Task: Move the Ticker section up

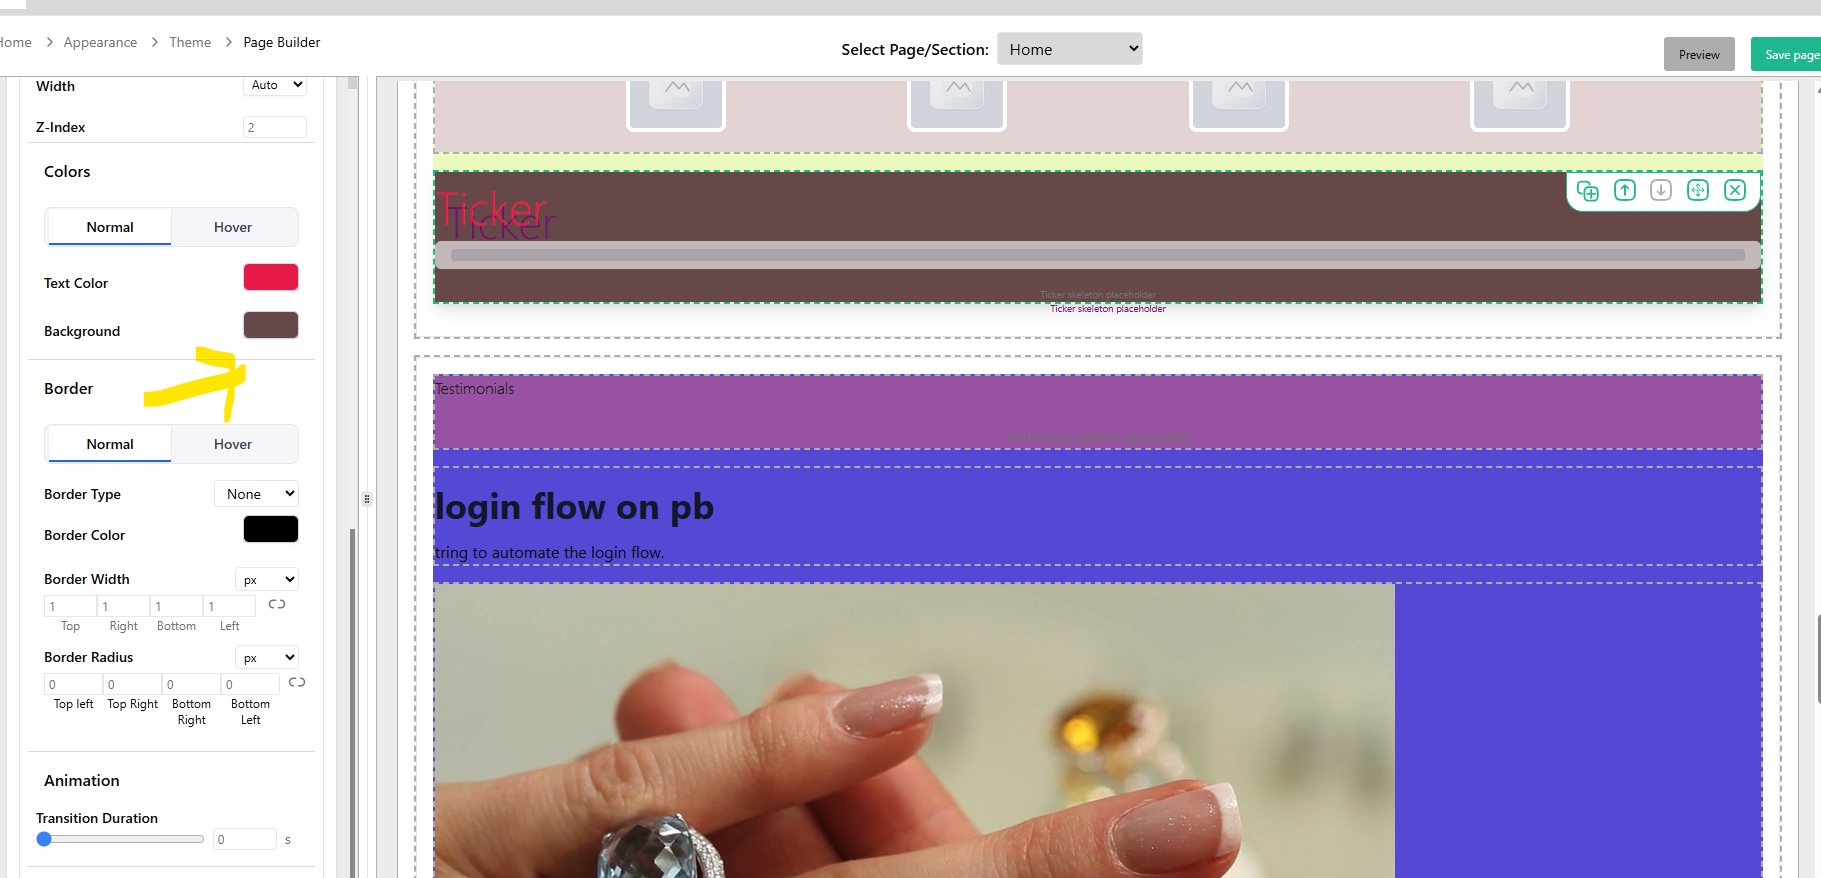Action: pyautogui.click(x=1625, y=190)
